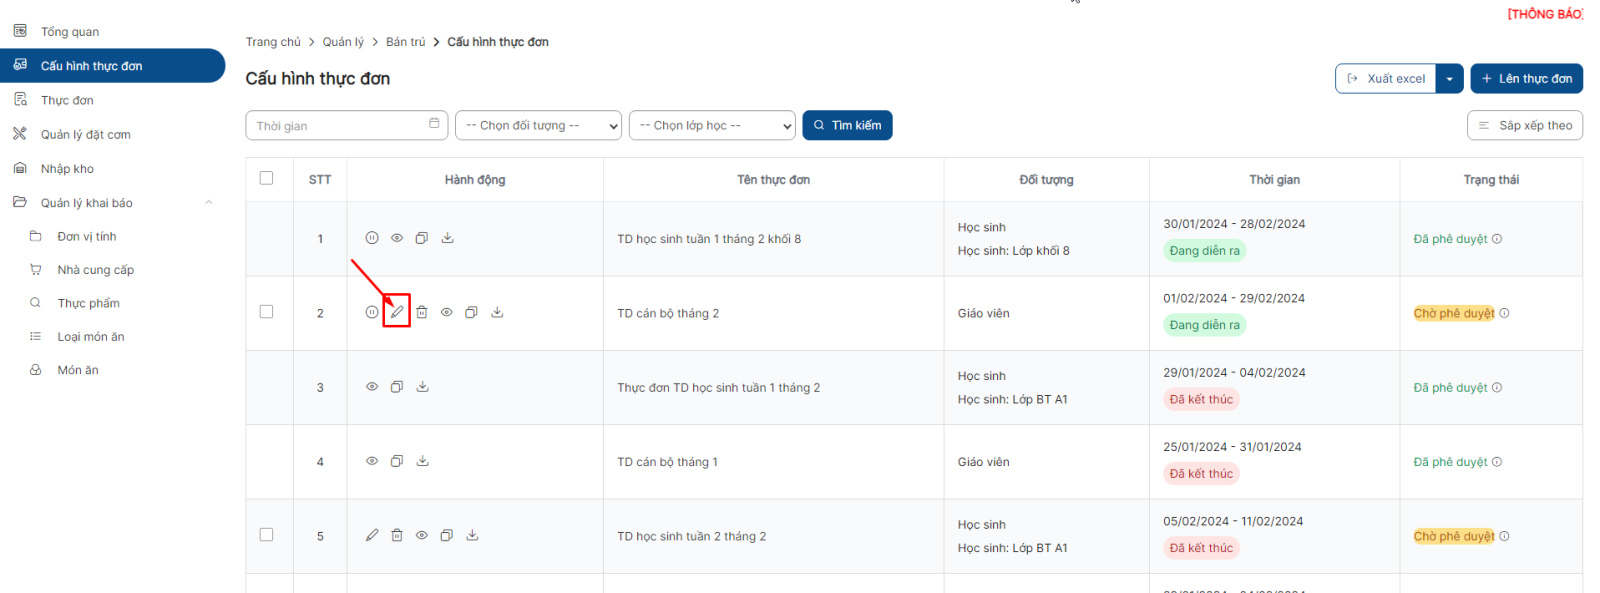Open Thực đơn in the sidebar
Image resolution: width=1600 pixels, height=593 pixels.
pos(67,100)
